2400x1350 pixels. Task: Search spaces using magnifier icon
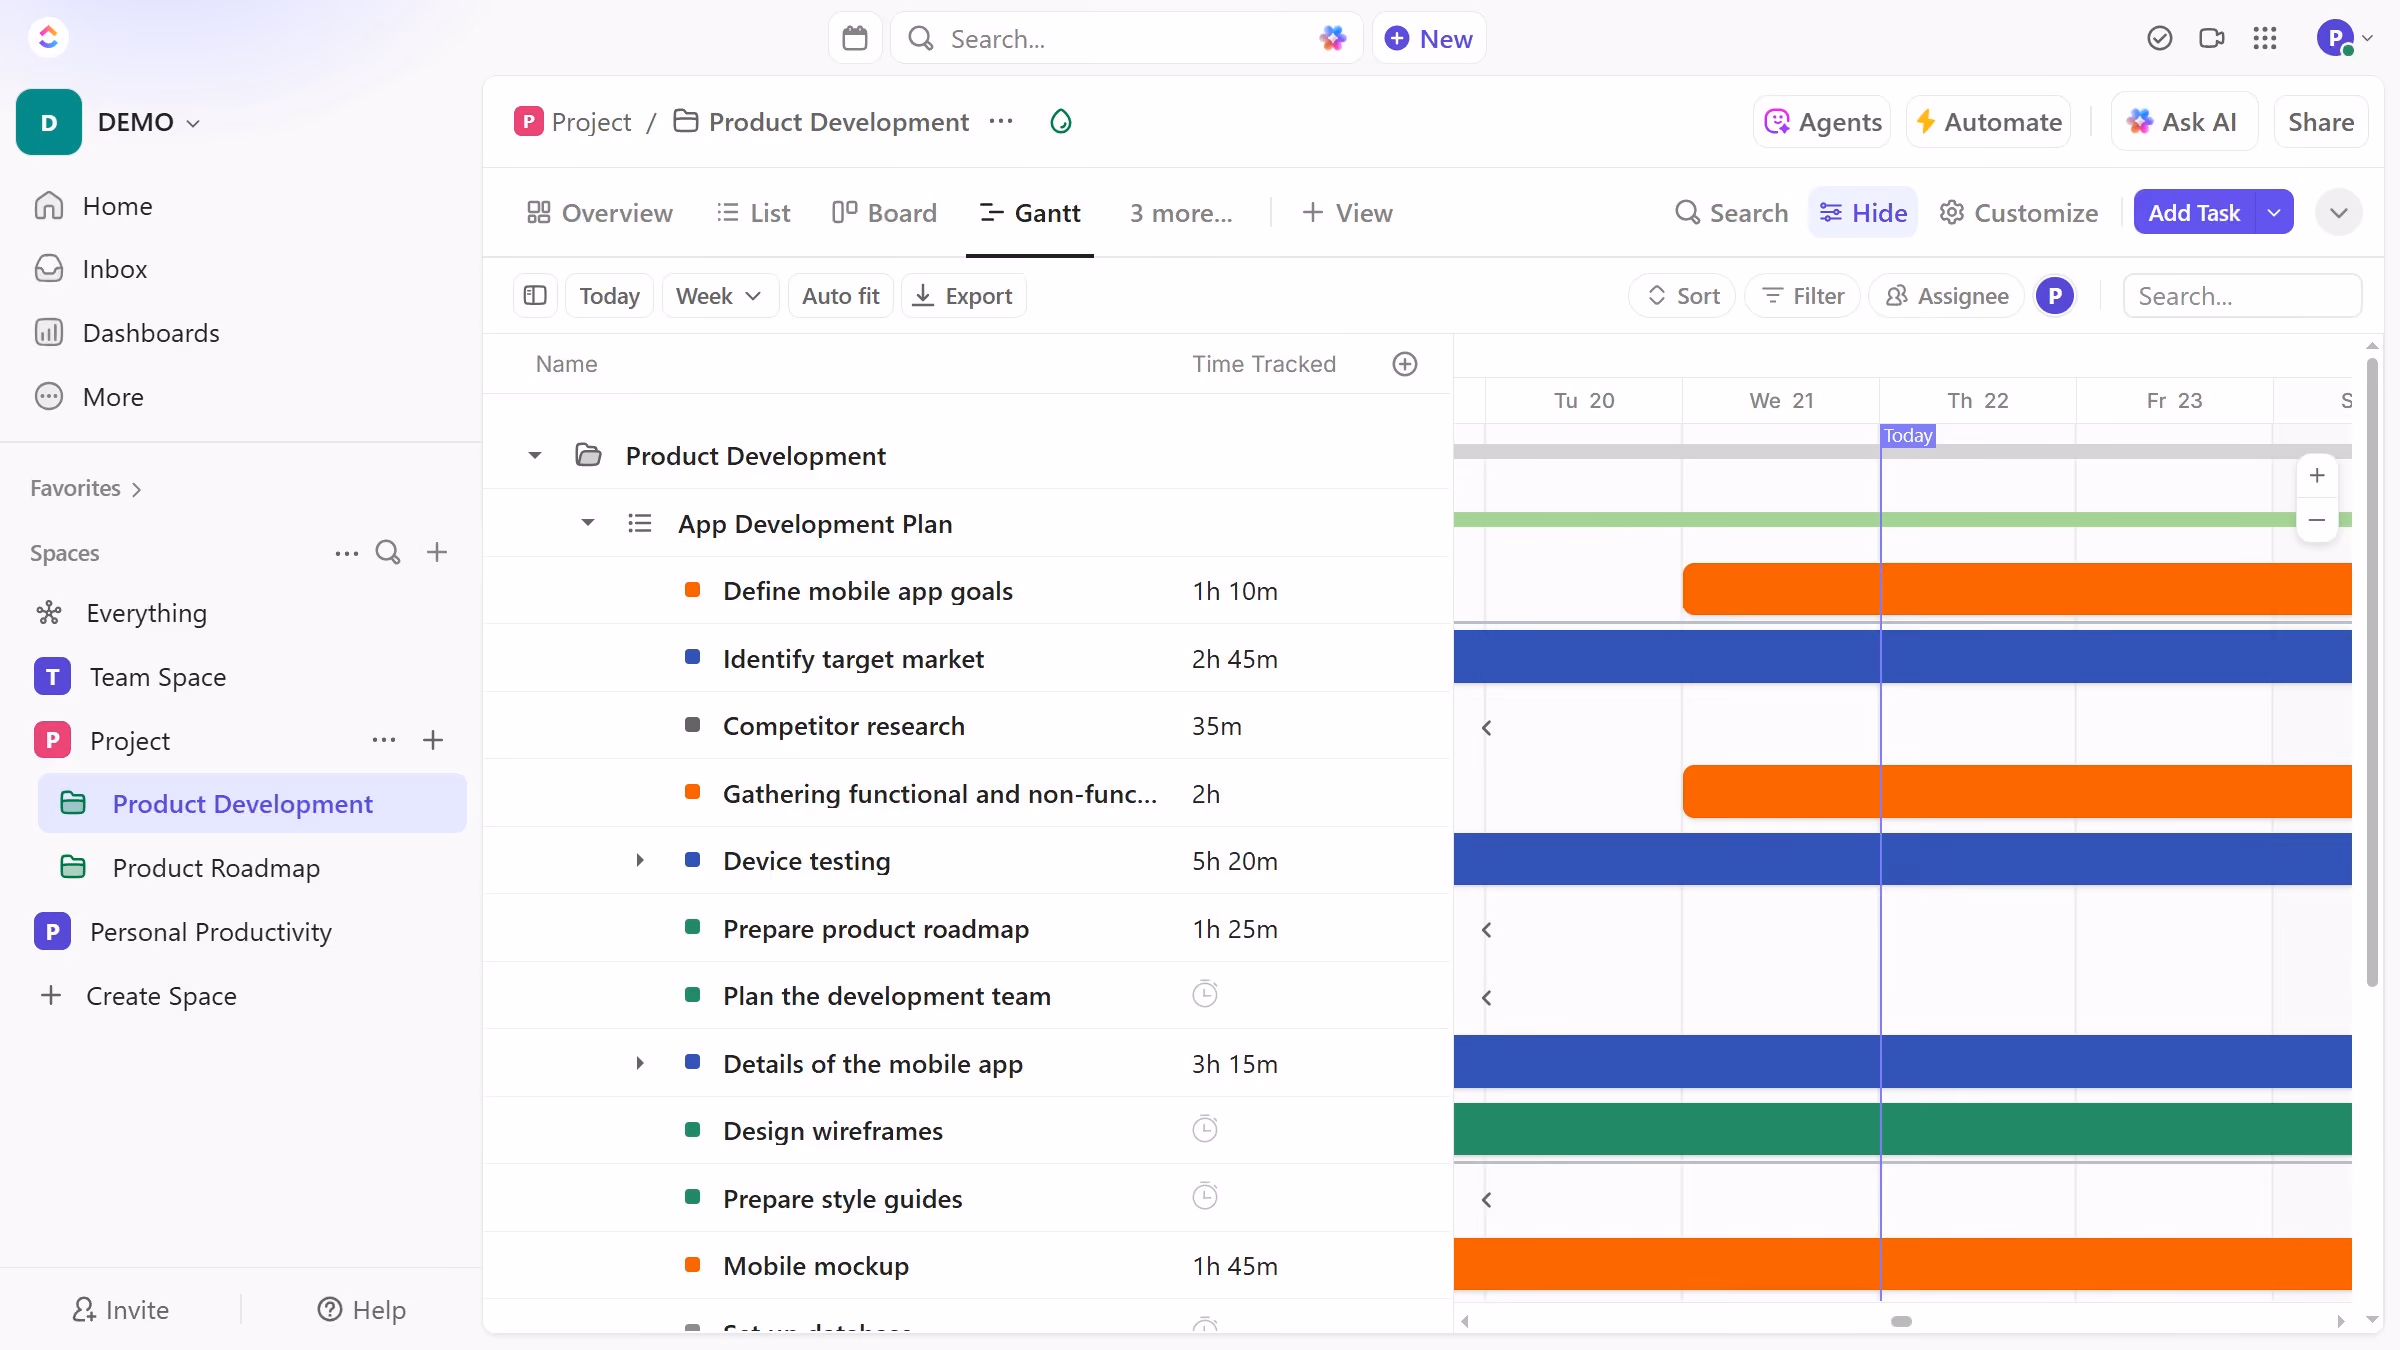pos(388,553)
